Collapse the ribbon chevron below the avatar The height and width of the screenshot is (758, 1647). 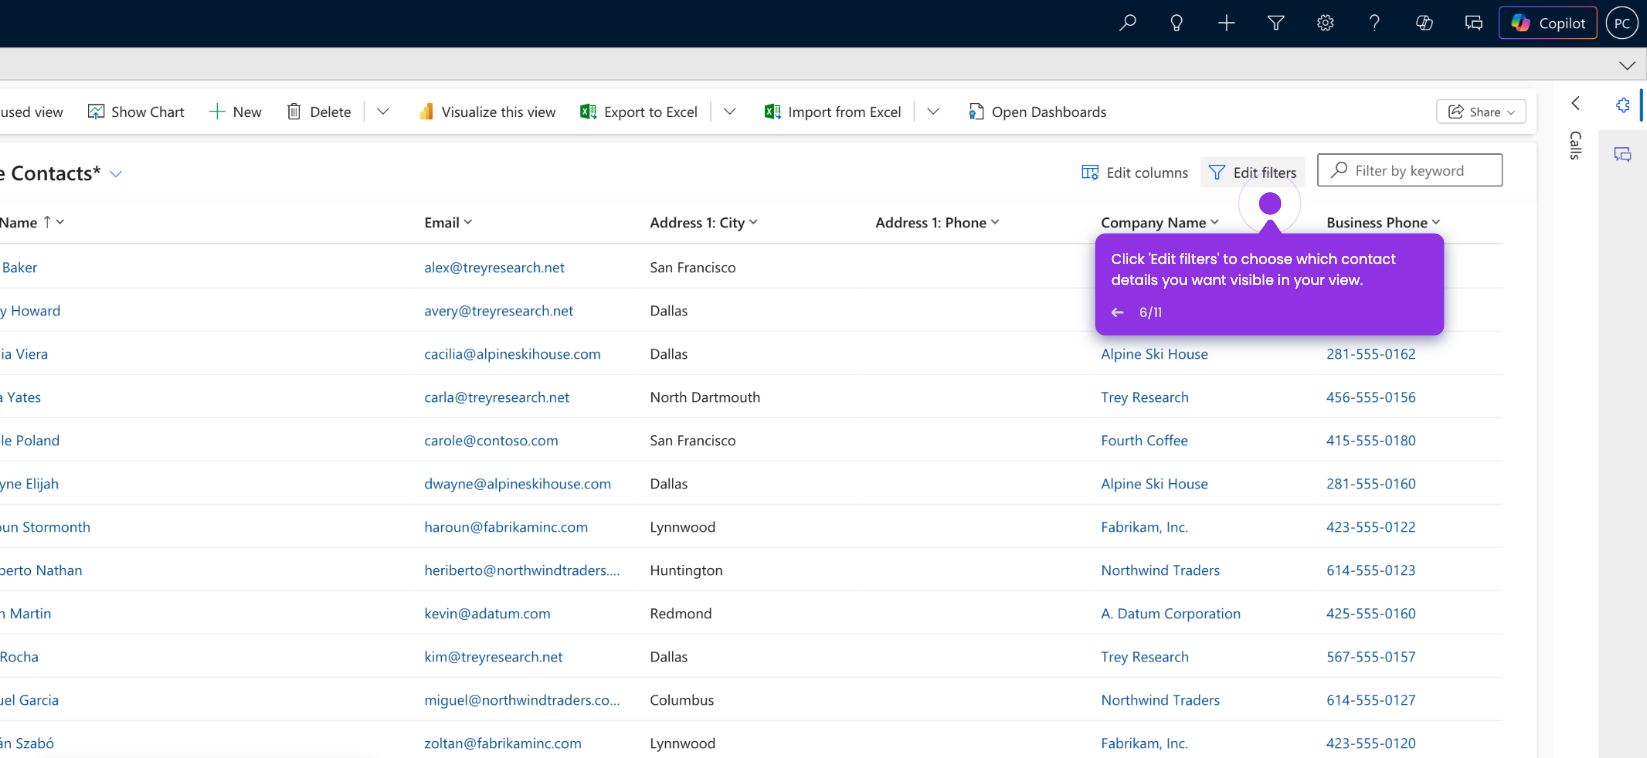point(1627,65)
